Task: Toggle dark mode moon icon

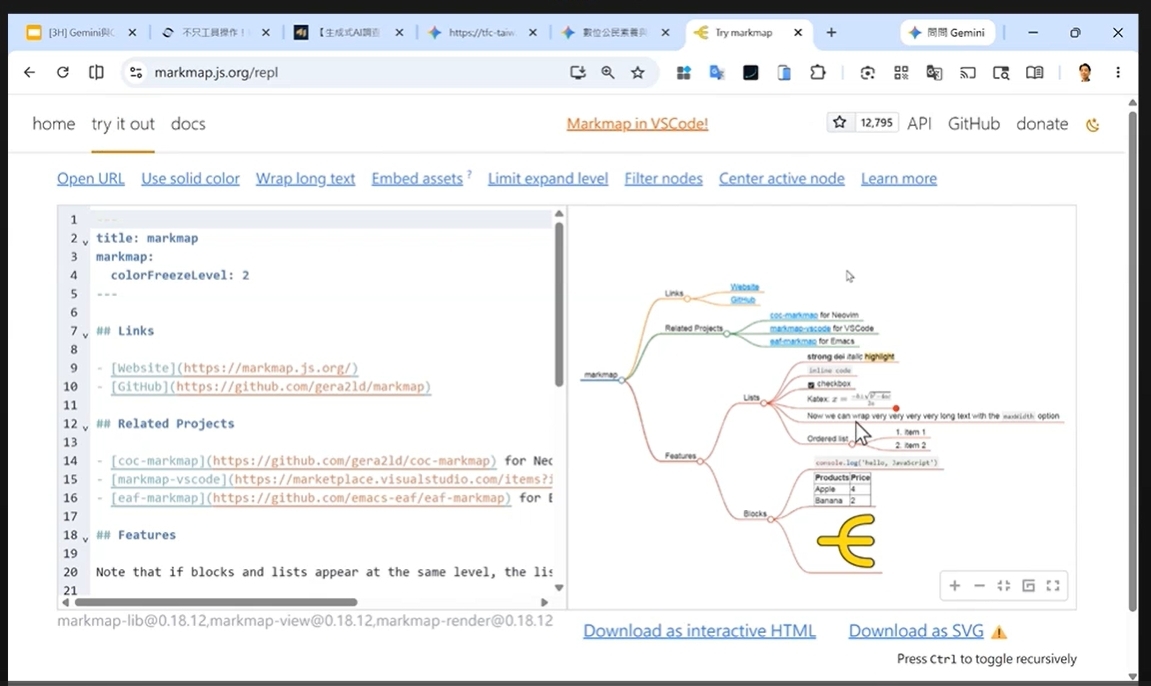Action: click(1092, 125)
